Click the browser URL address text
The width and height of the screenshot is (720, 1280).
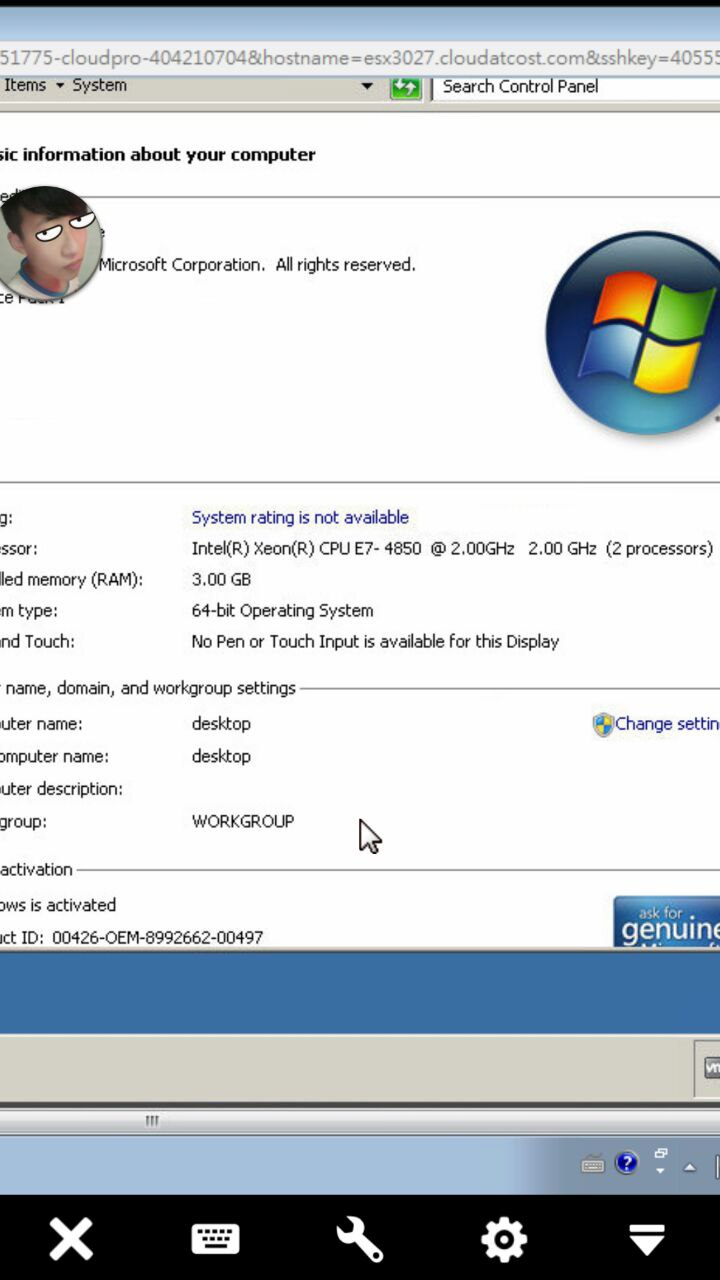360,58
